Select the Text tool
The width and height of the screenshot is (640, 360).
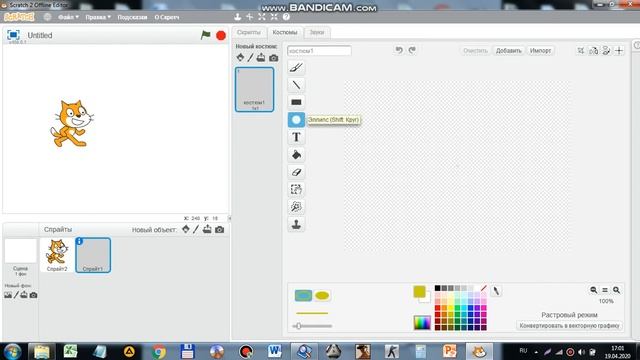click(296, 137)
